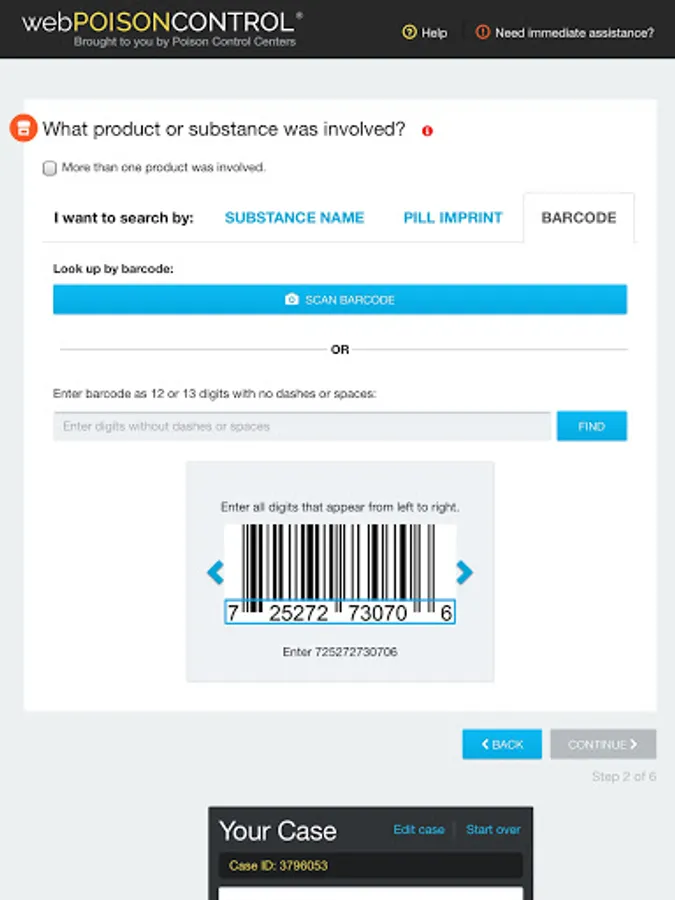Click the Start over link

pyautogui.click(x=493, y=829)
